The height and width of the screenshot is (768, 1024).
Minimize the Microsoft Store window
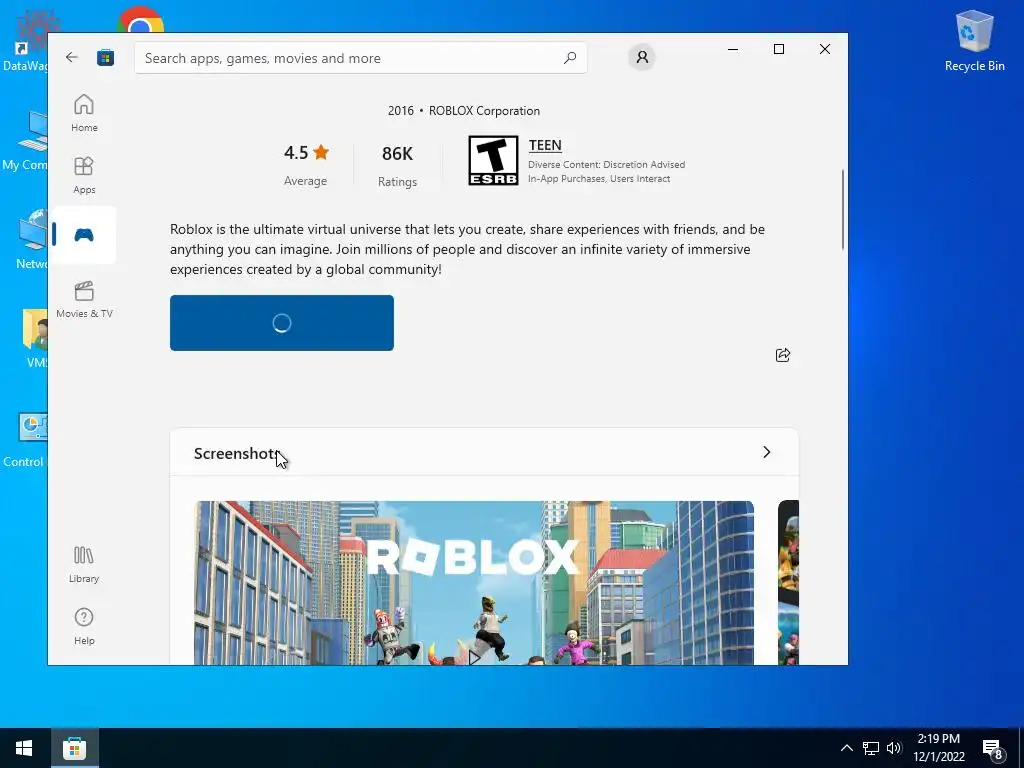[x=733, y=49]
